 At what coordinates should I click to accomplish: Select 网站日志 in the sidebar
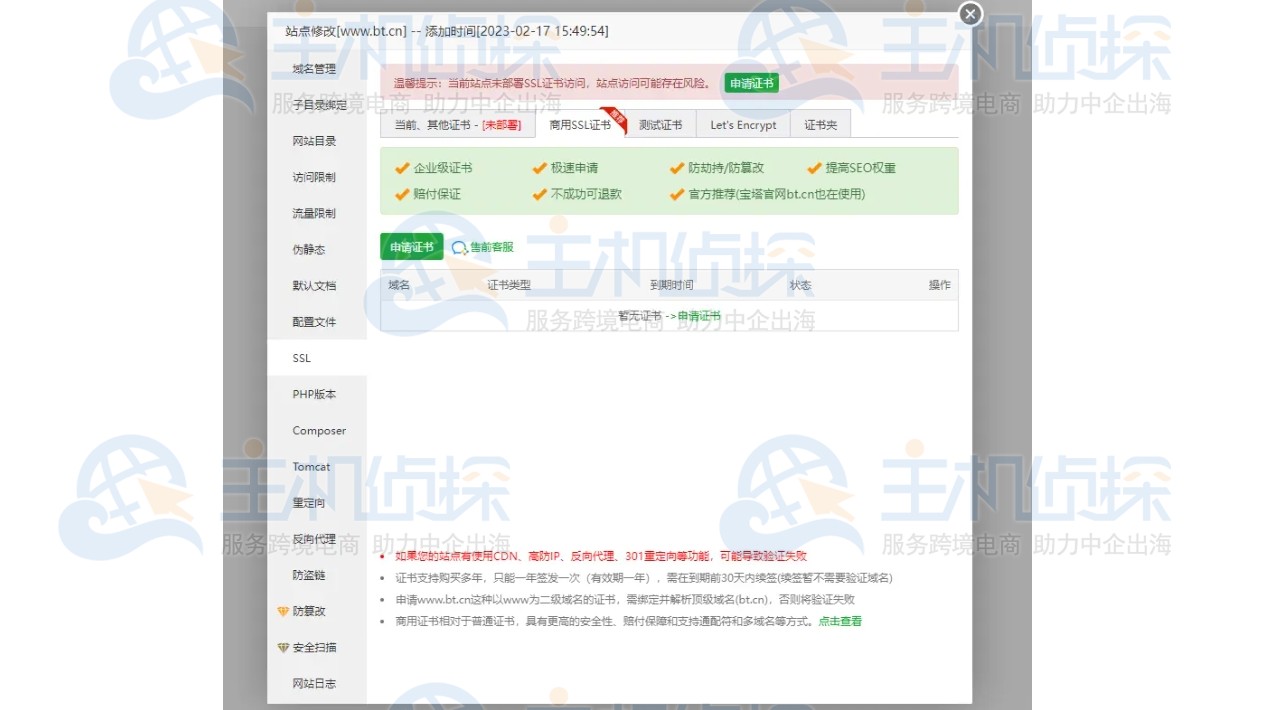314,683
